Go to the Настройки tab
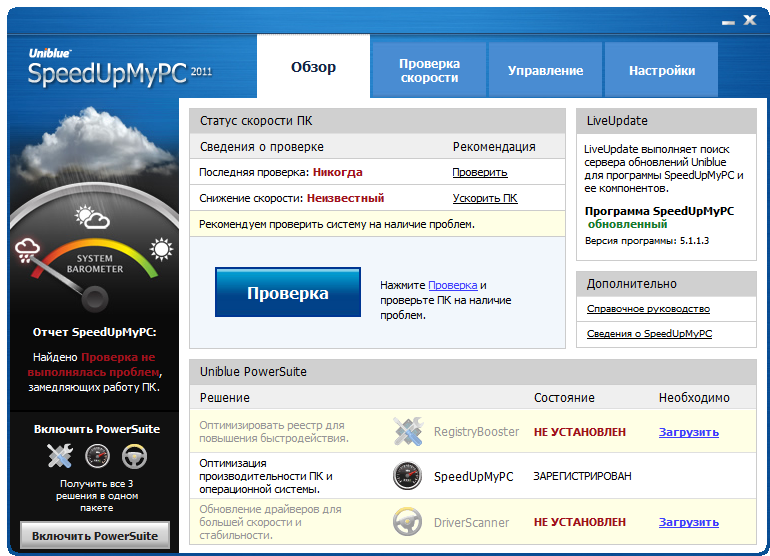 (x=661, y=70)
